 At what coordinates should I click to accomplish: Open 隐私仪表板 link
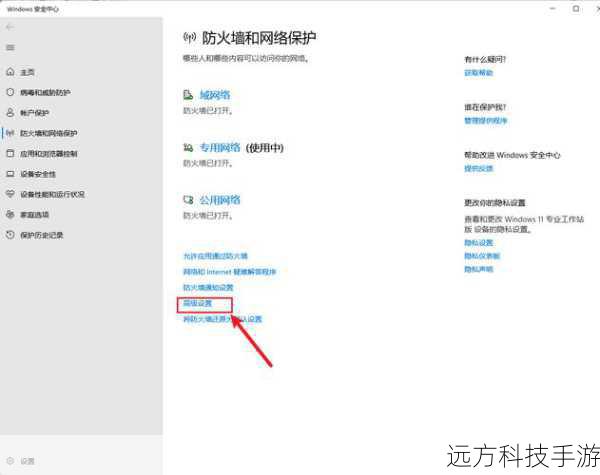click(x=482, y=256)
